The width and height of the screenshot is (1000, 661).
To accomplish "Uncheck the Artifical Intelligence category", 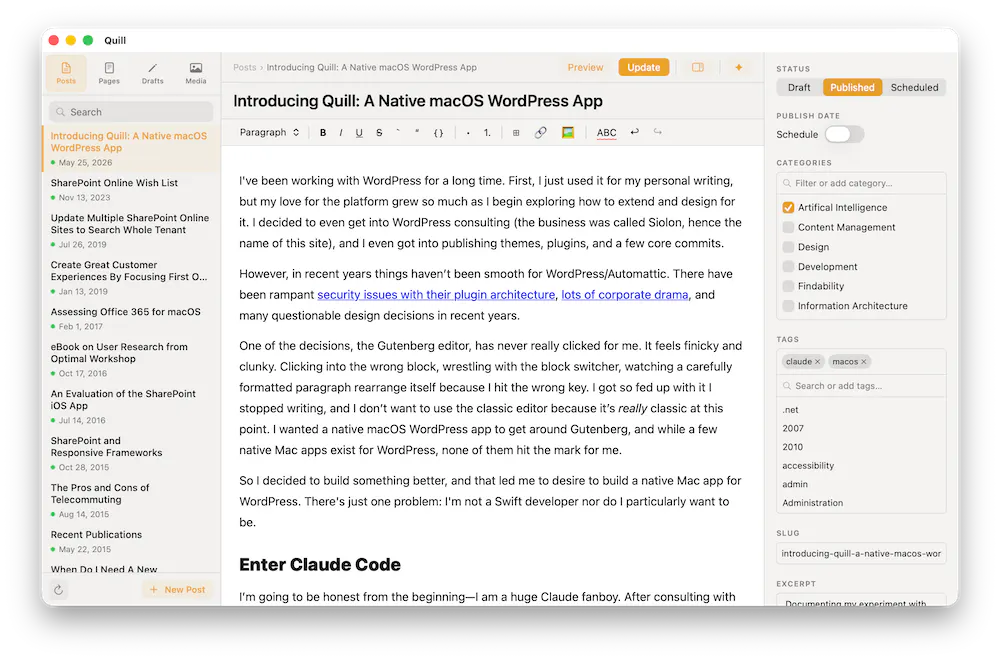I will pyautogui.click(x=788, y=207).
